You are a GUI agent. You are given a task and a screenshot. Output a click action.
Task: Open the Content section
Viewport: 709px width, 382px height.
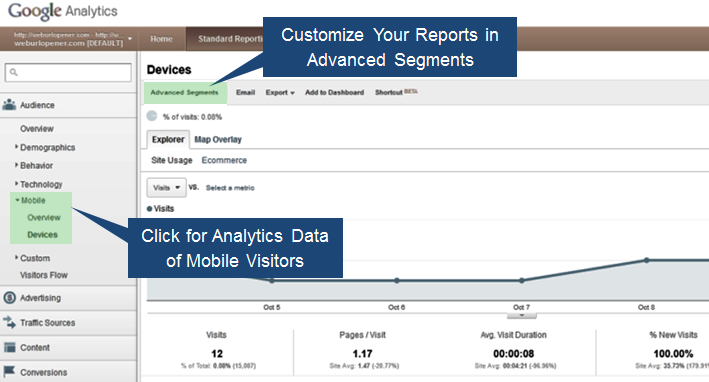pos(68,348)
